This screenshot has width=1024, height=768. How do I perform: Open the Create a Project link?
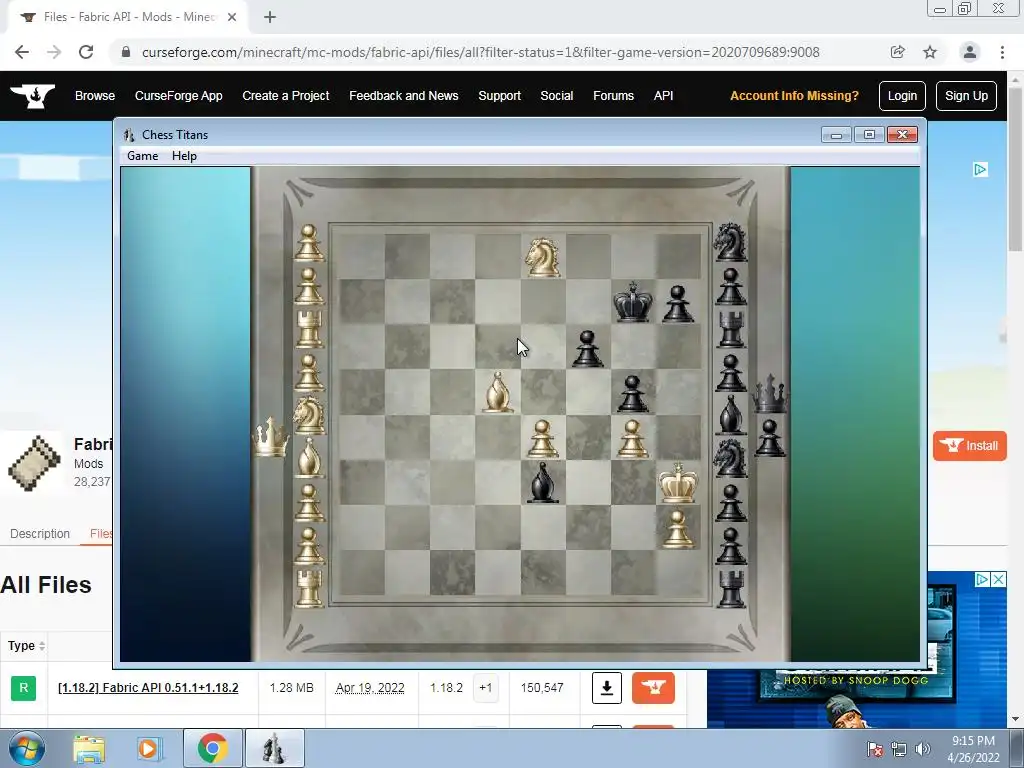click(285, 96)
